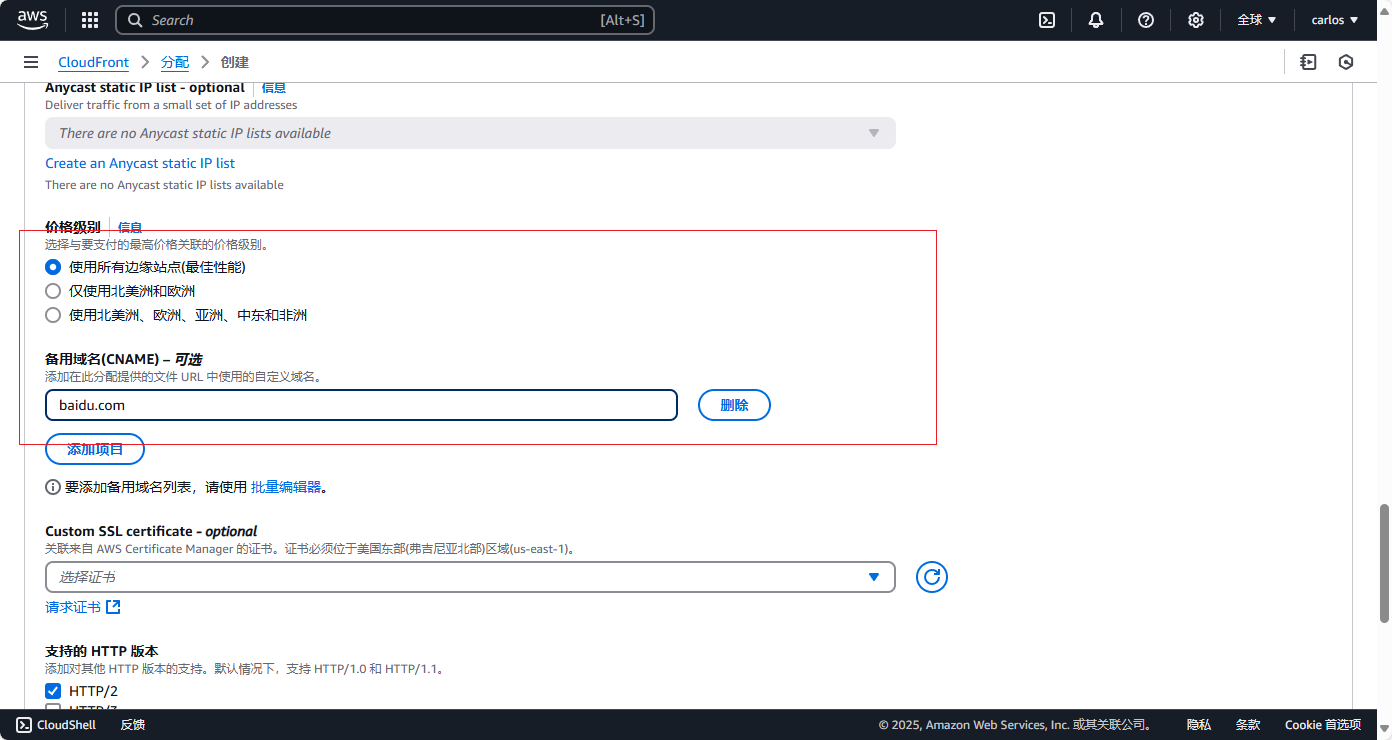The width and height of the screenshot is (1392, 740).
Task: Select 仅使用北美洲和欧洲 radio option
Action: [x=53, y=291]
